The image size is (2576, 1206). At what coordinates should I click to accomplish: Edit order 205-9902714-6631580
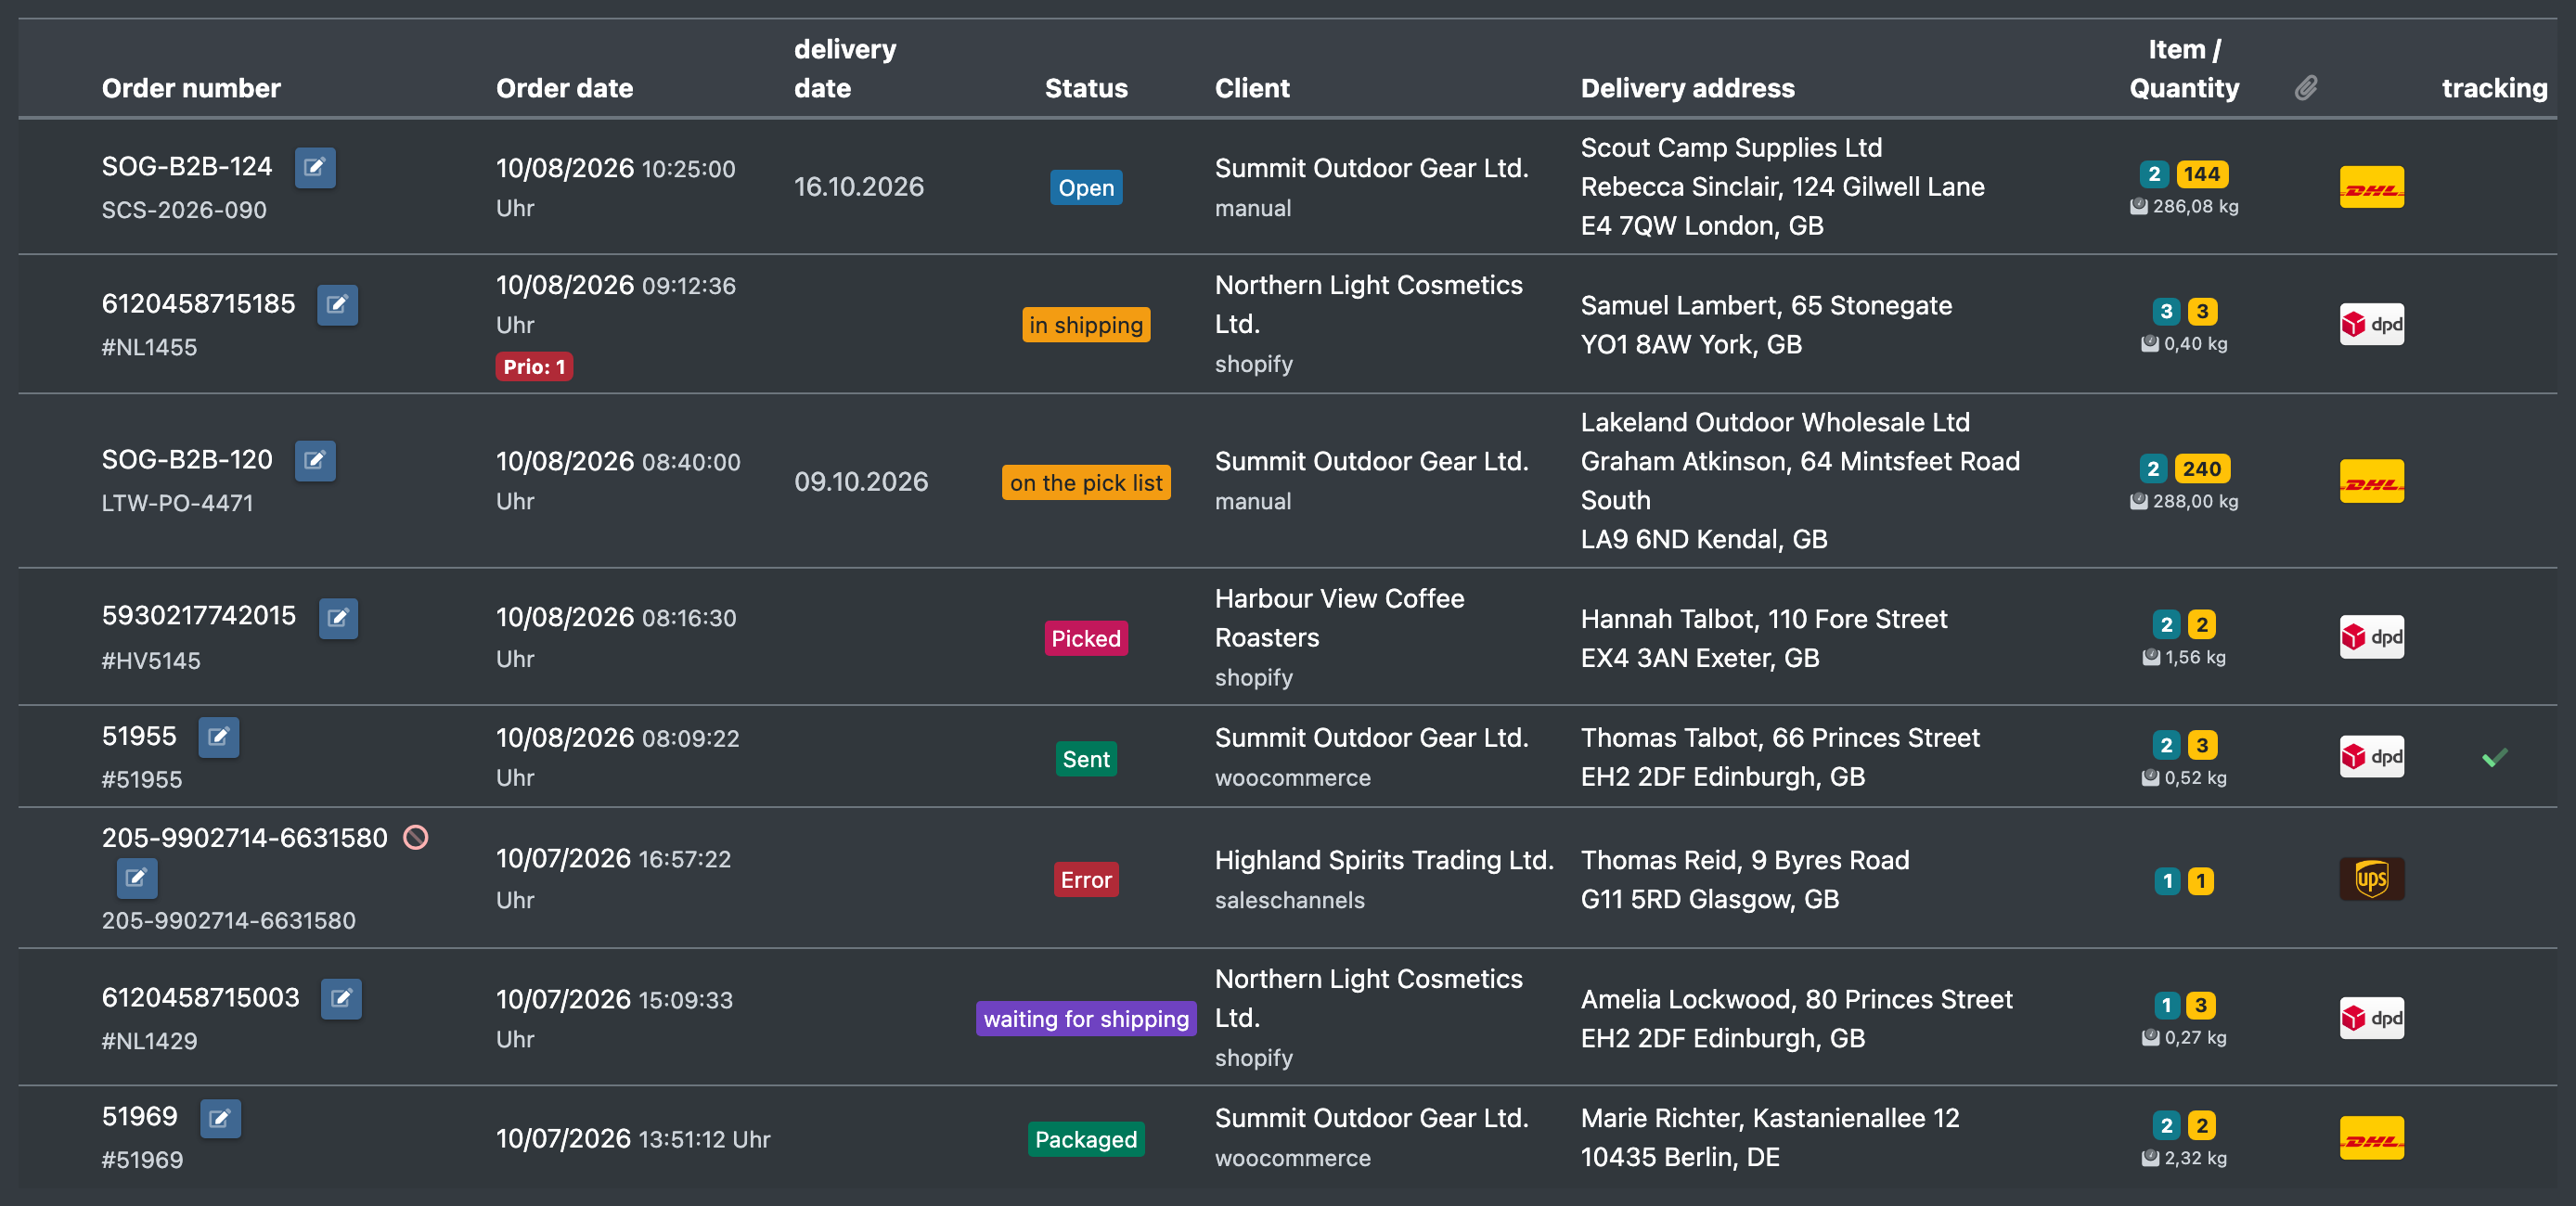[137, 878]
